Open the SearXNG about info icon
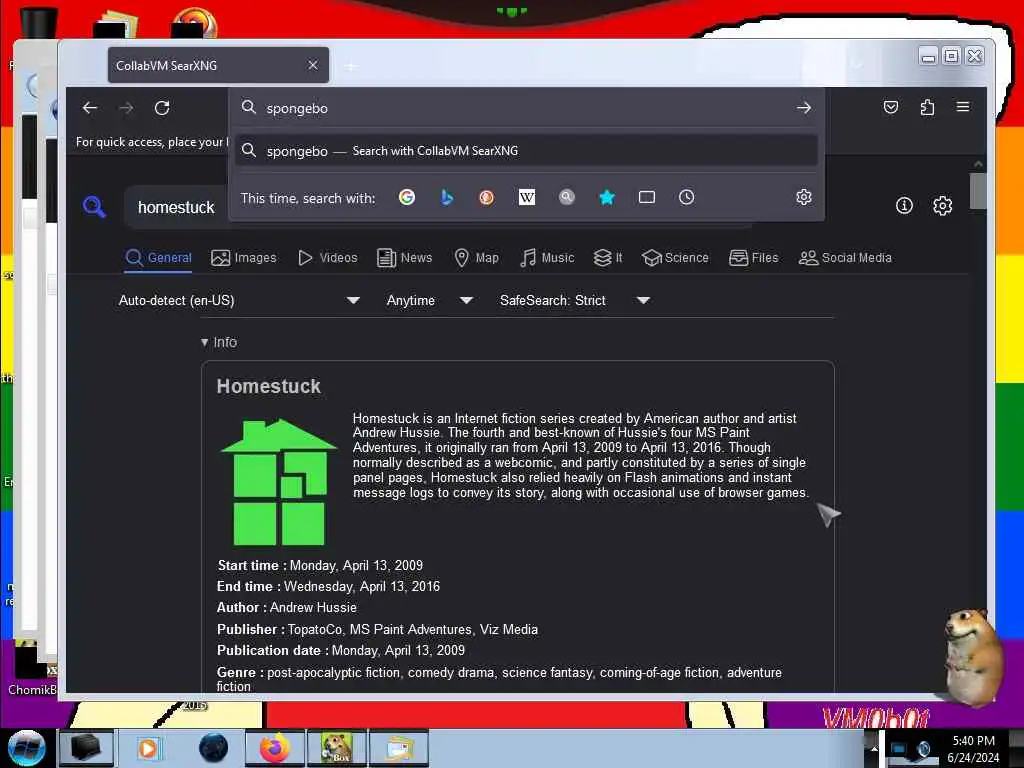 (x=904, y=206)
